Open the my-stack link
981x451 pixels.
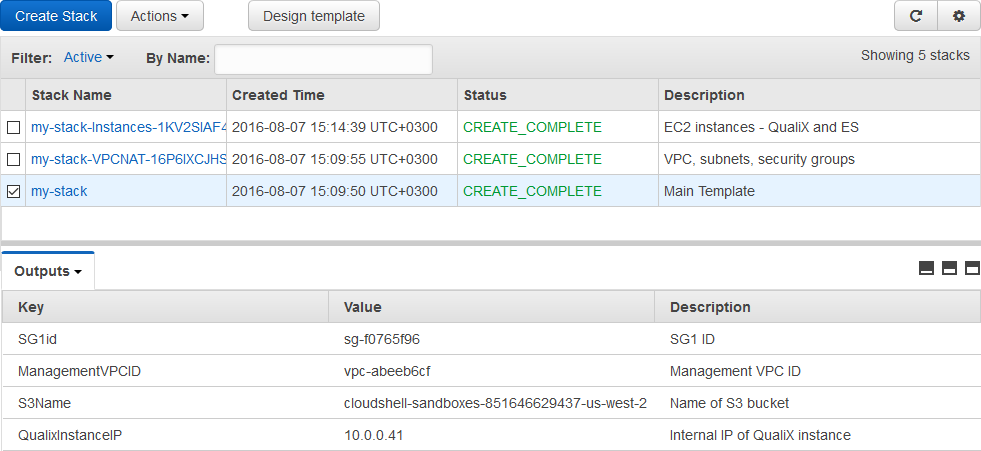59,191
